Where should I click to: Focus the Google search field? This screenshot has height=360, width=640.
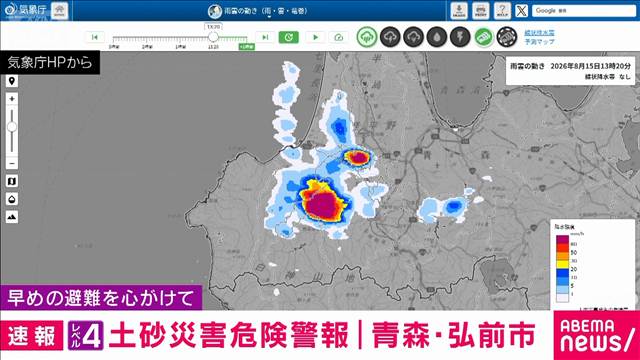[584, 11]
